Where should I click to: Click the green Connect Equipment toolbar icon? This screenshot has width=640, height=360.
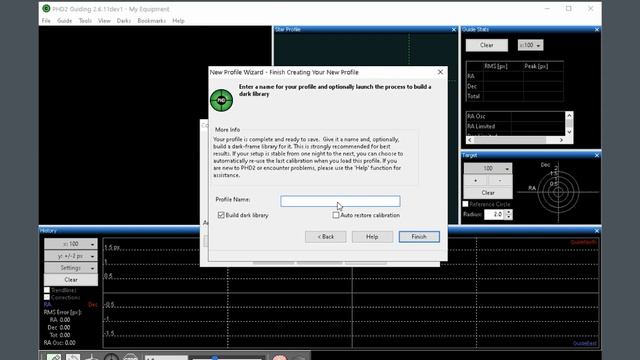54,358
